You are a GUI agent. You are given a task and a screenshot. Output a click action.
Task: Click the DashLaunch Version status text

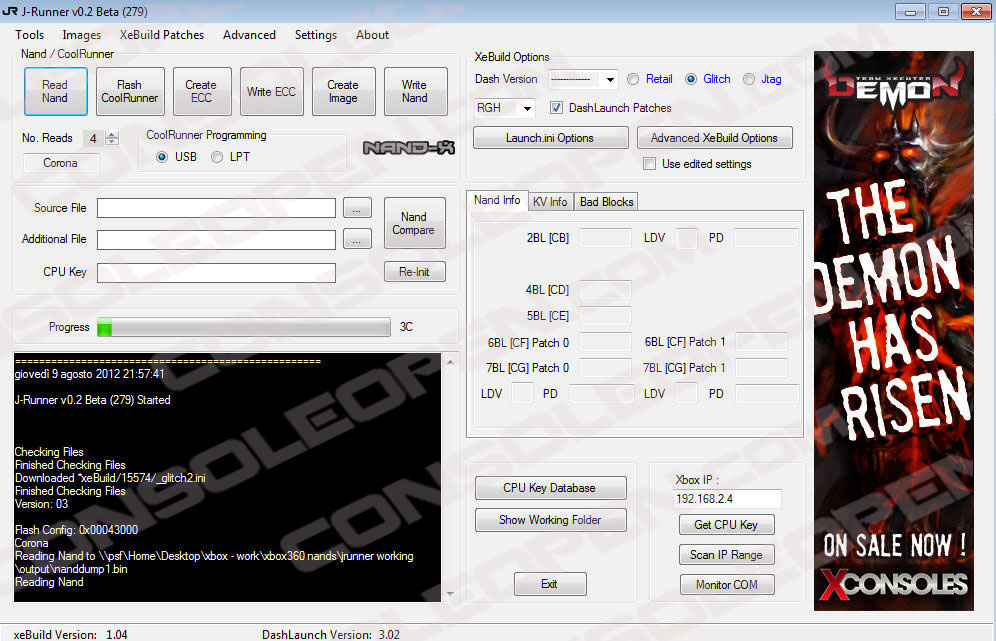[x=331, y=634]
